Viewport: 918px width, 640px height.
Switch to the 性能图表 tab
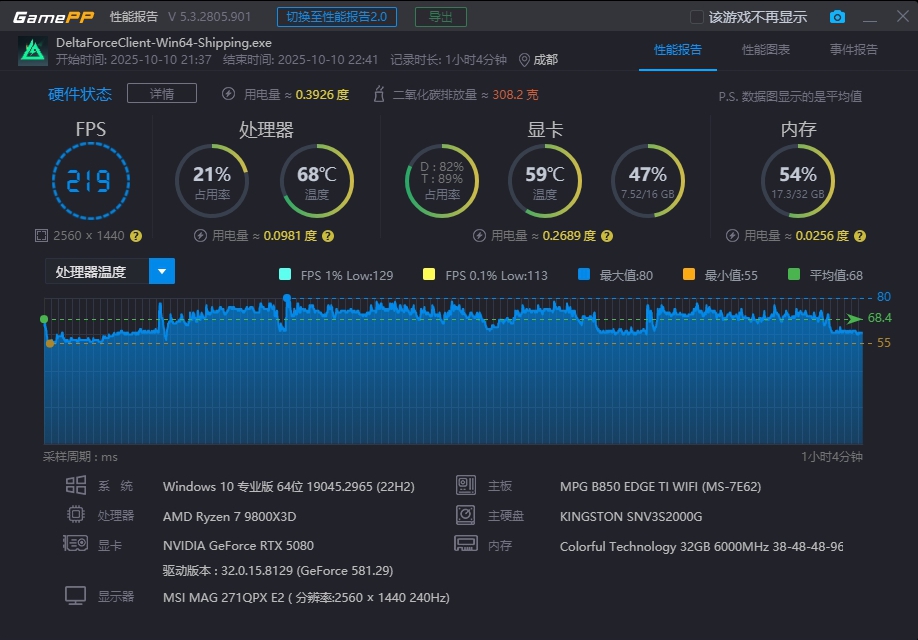(x=766, y=50)
